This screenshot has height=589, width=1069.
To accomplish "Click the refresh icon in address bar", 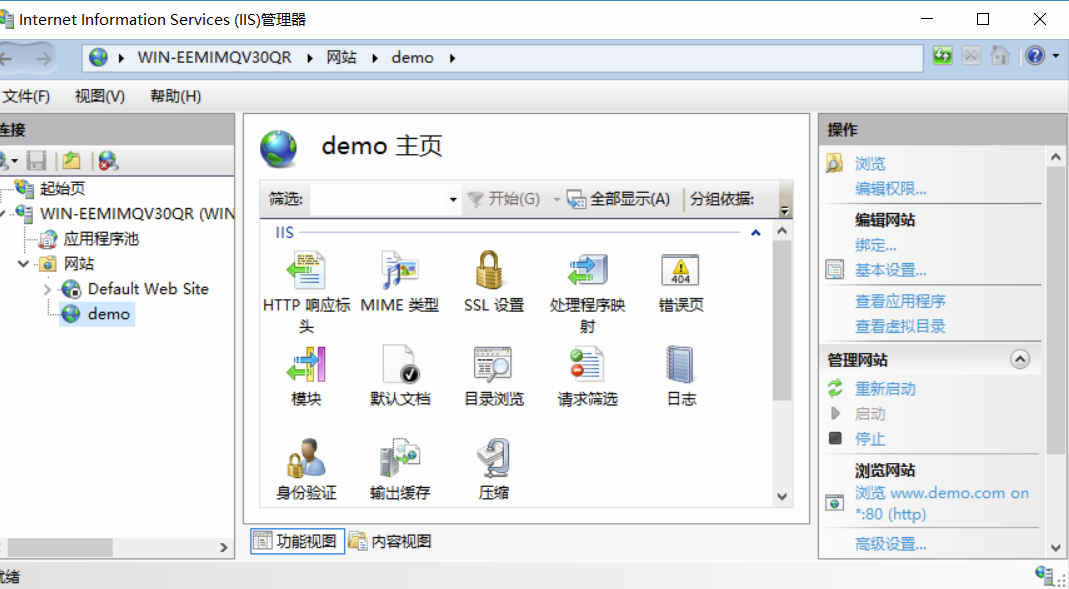I will 943,56.
